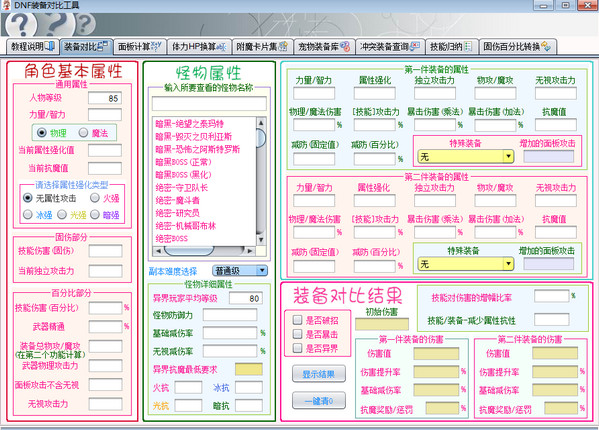Select 绝密-研究员 in monster list
Screen dimensions: 599x430
[x=178, y=213]
